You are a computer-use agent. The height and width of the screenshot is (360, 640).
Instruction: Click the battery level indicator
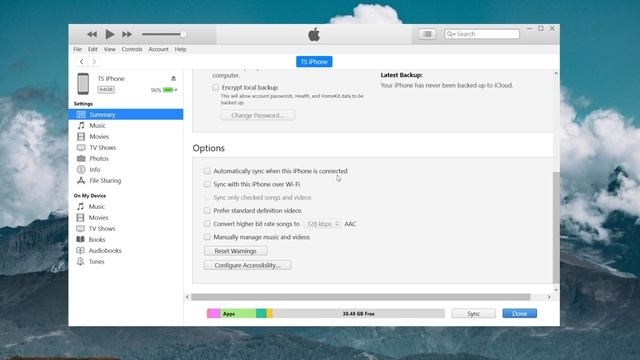pyautogui.click(x=168, y=90)
